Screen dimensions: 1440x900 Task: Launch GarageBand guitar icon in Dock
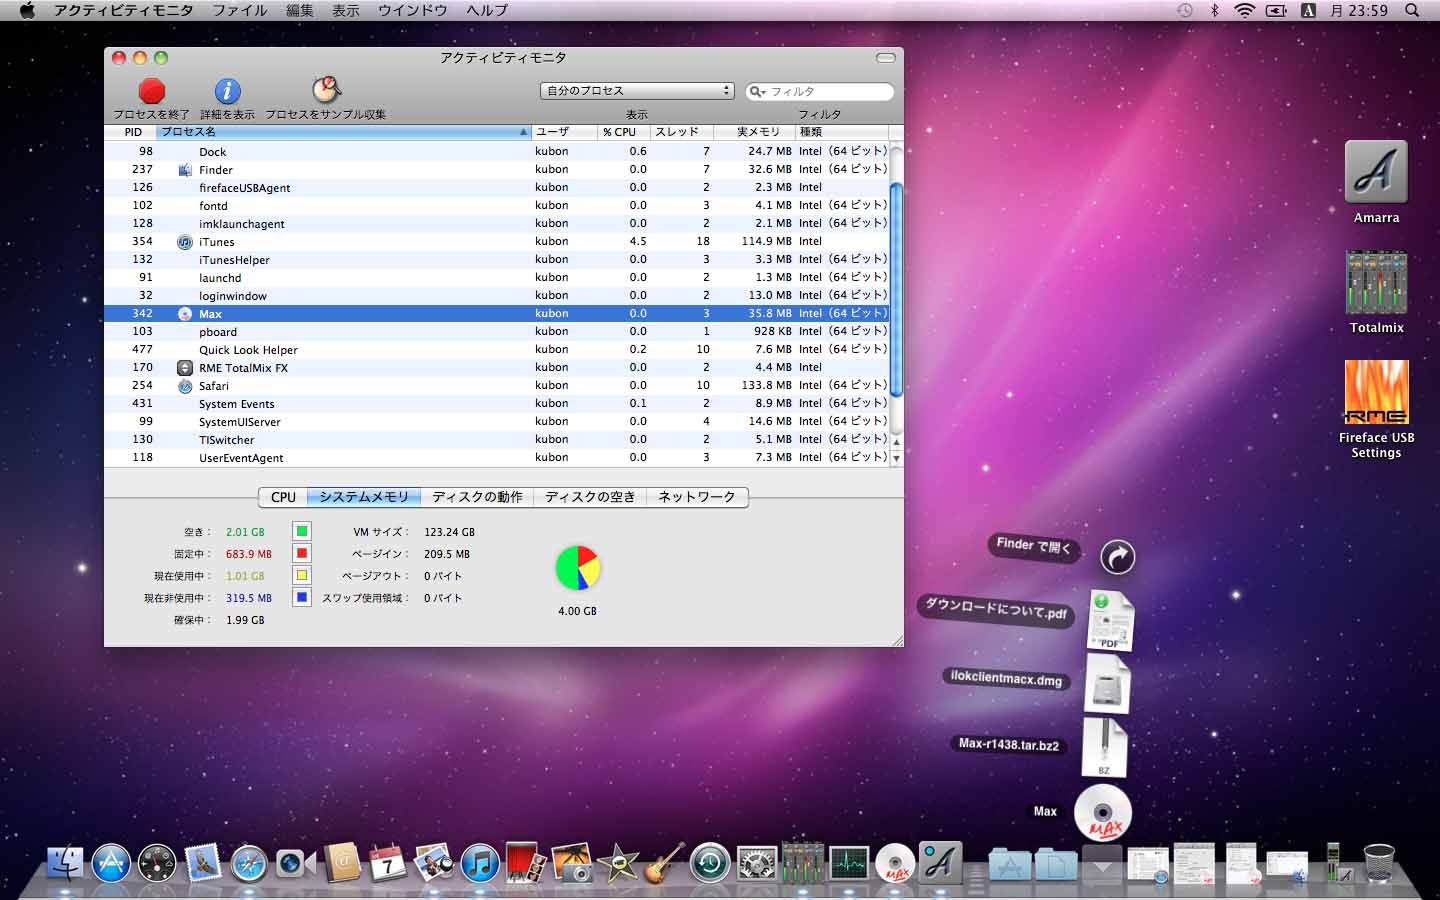[x=664, y=862]
